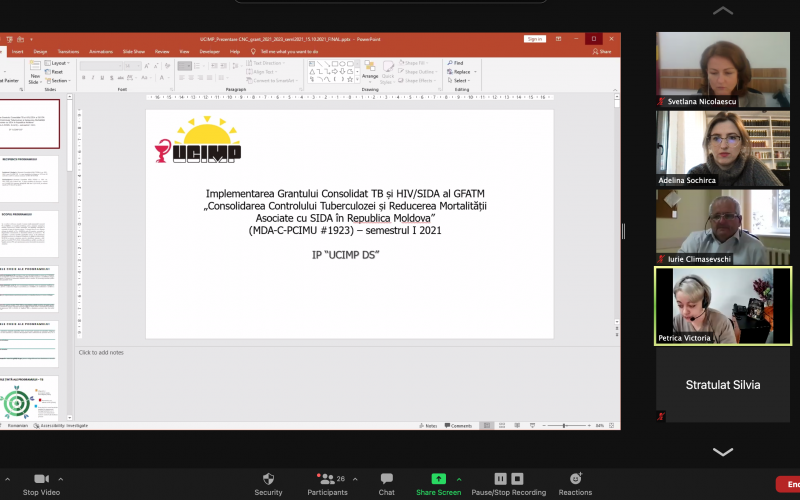The image size is (800, 500).
Task: Open the Design ribbon tab
Action: click(x=40, y=51)
